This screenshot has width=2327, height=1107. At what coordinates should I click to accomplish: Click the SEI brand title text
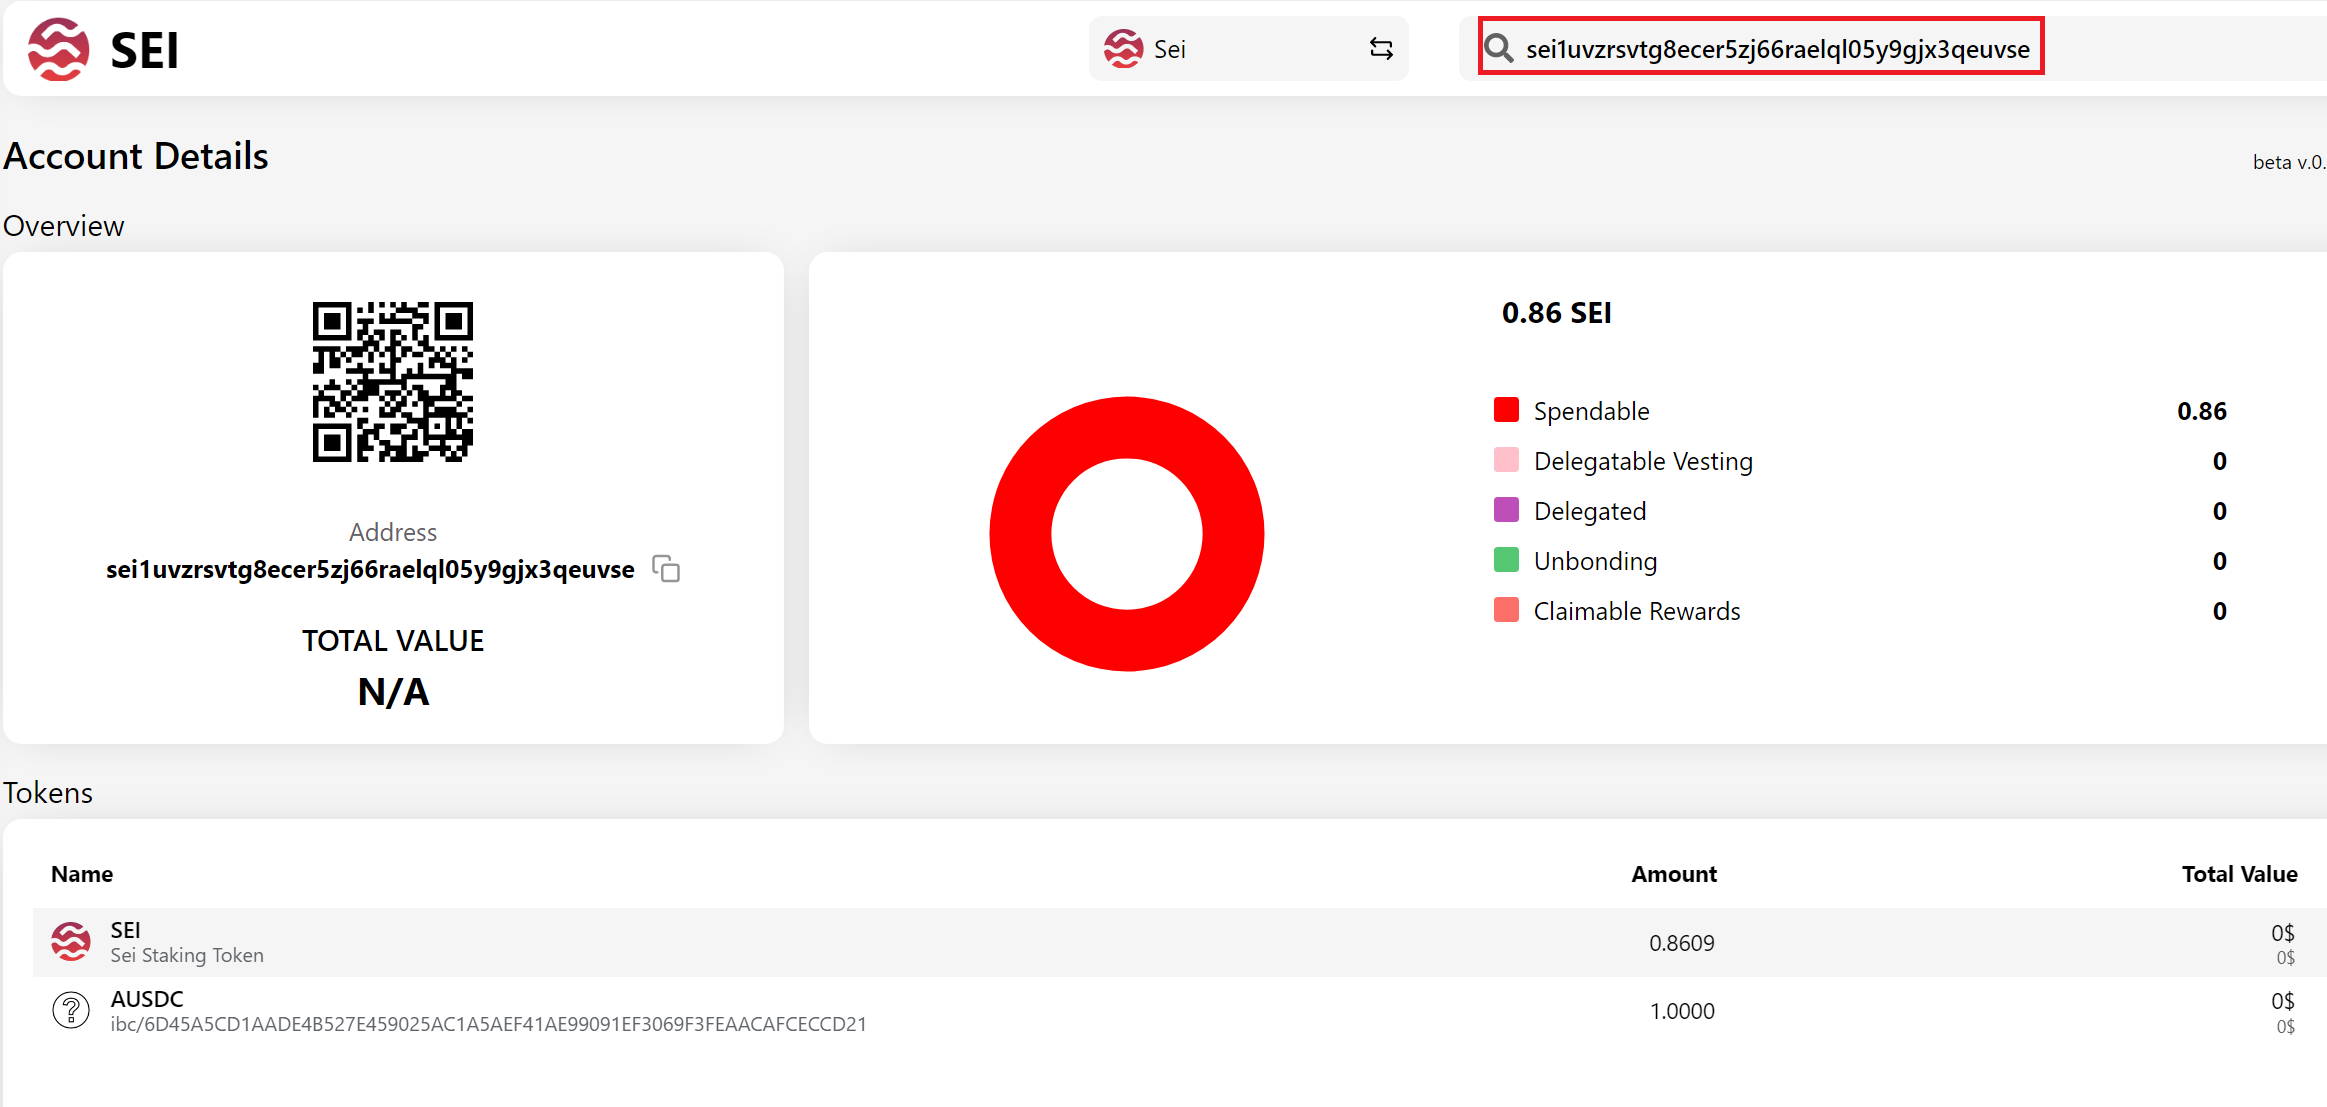(x=145, y=50)
